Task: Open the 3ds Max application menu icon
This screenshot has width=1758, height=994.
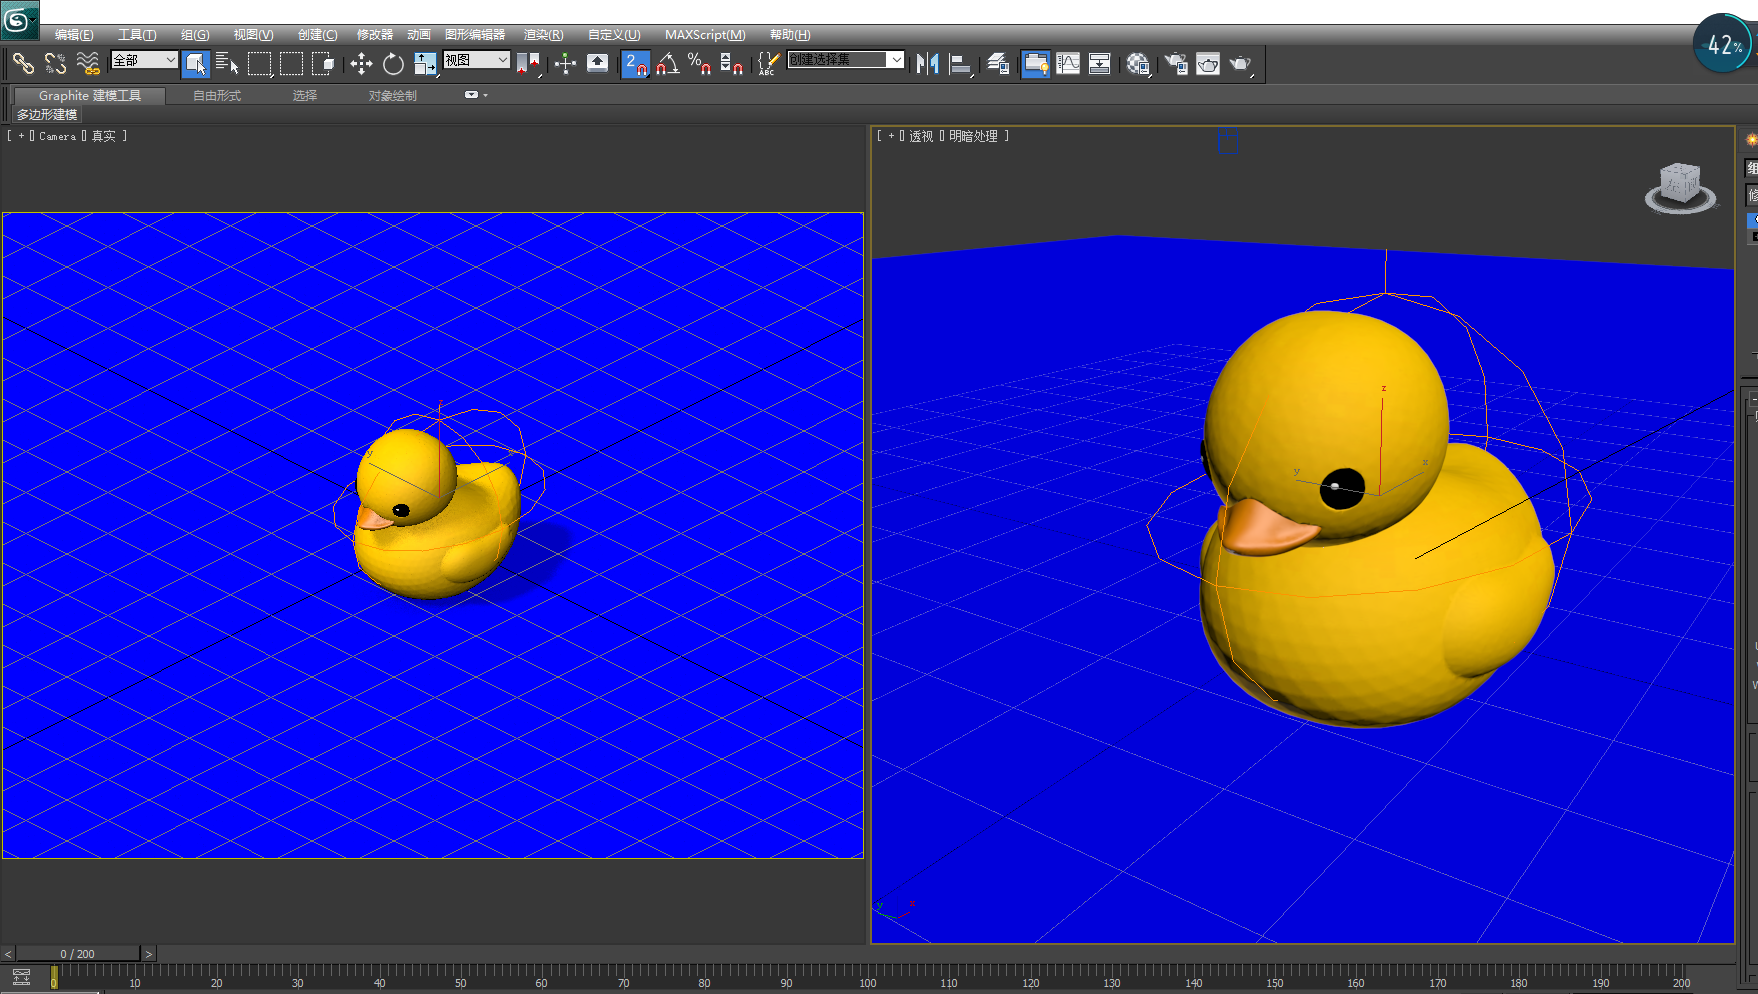Action: 19,20
